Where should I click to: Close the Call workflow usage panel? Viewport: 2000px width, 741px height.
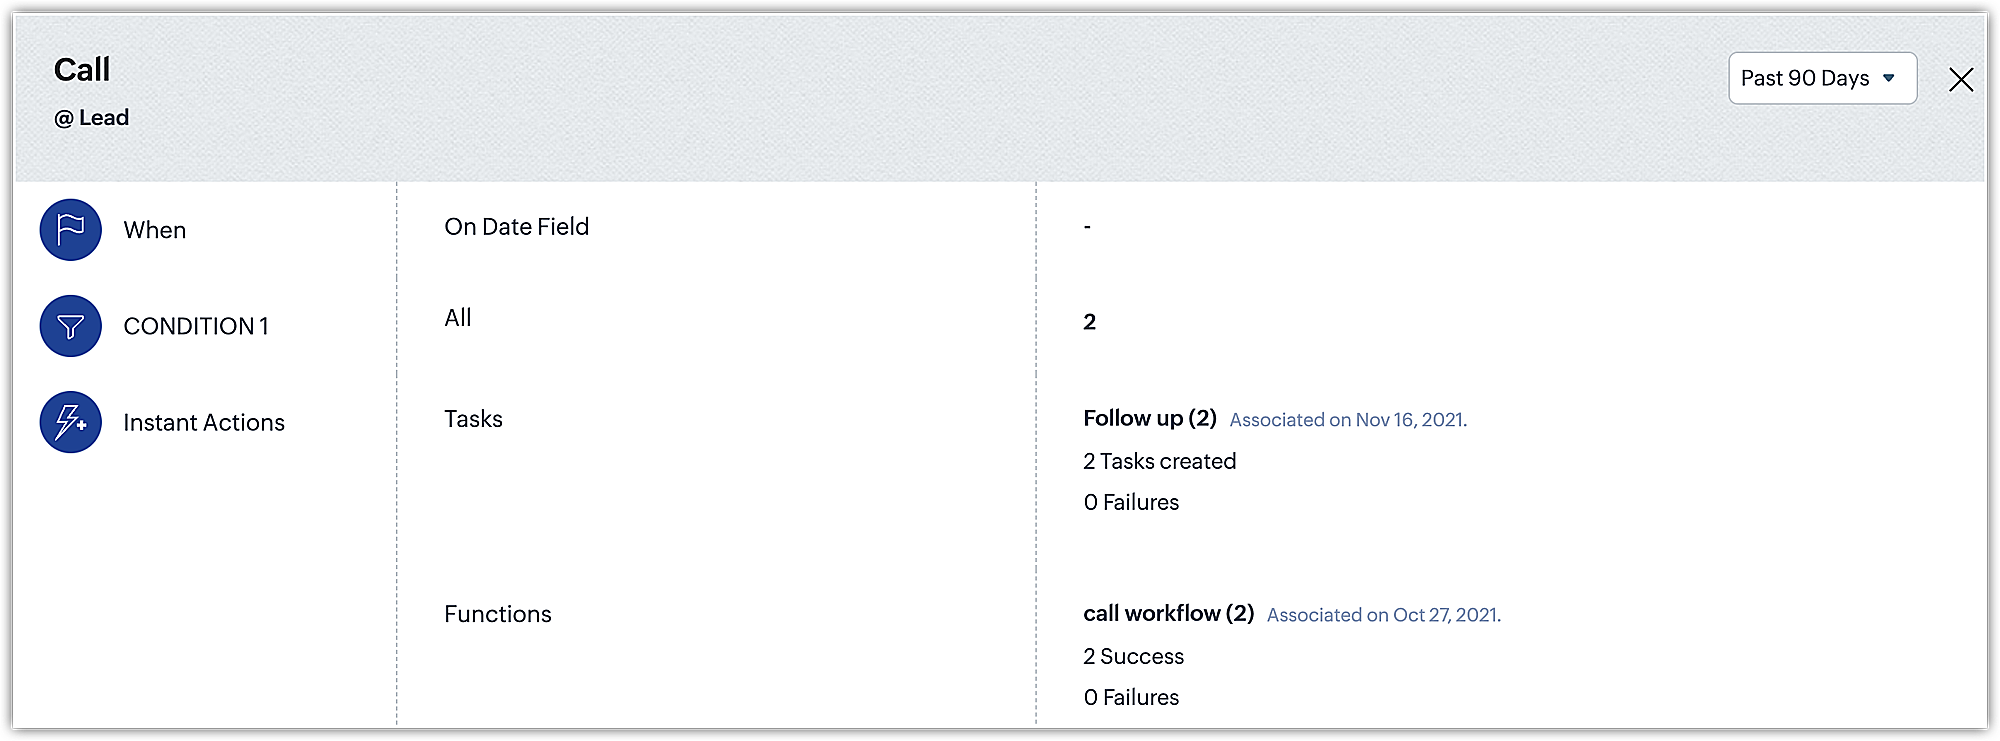tap(1960, 80)
